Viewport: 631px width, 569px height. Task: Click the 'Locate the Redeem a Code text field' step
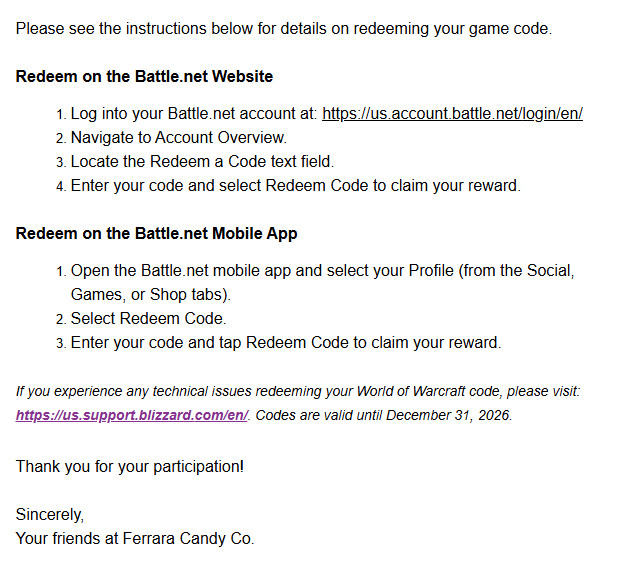(x=202, y=161)
